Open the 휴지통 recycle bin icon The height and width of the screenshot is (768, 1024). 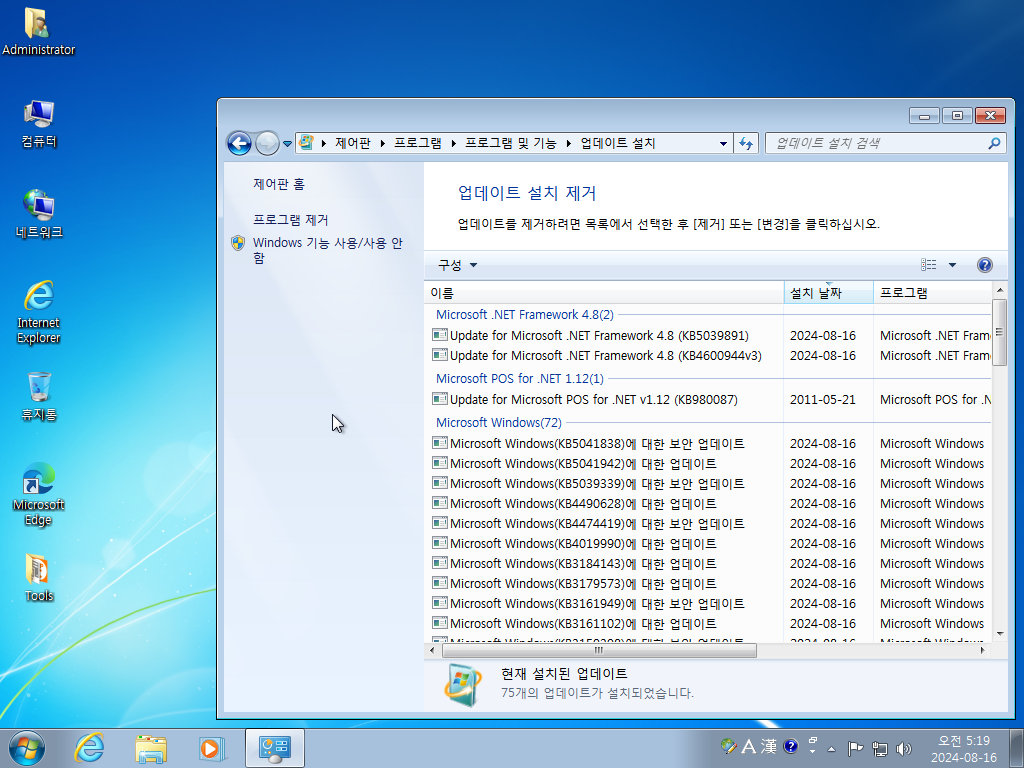coord(39,396)
